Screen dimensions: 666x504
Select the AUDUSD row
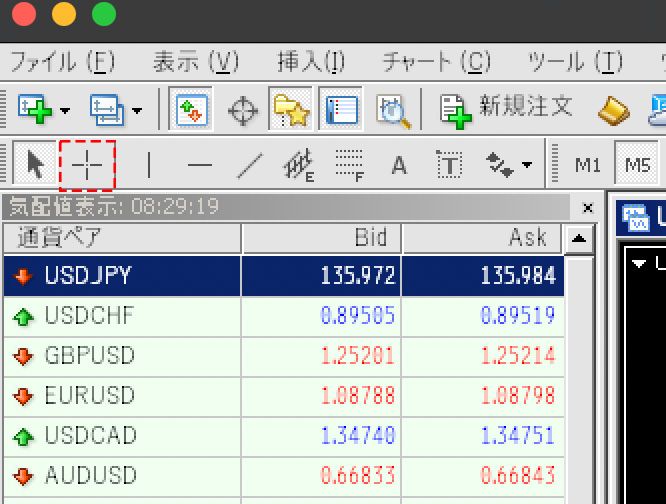[x=284, y=476]
